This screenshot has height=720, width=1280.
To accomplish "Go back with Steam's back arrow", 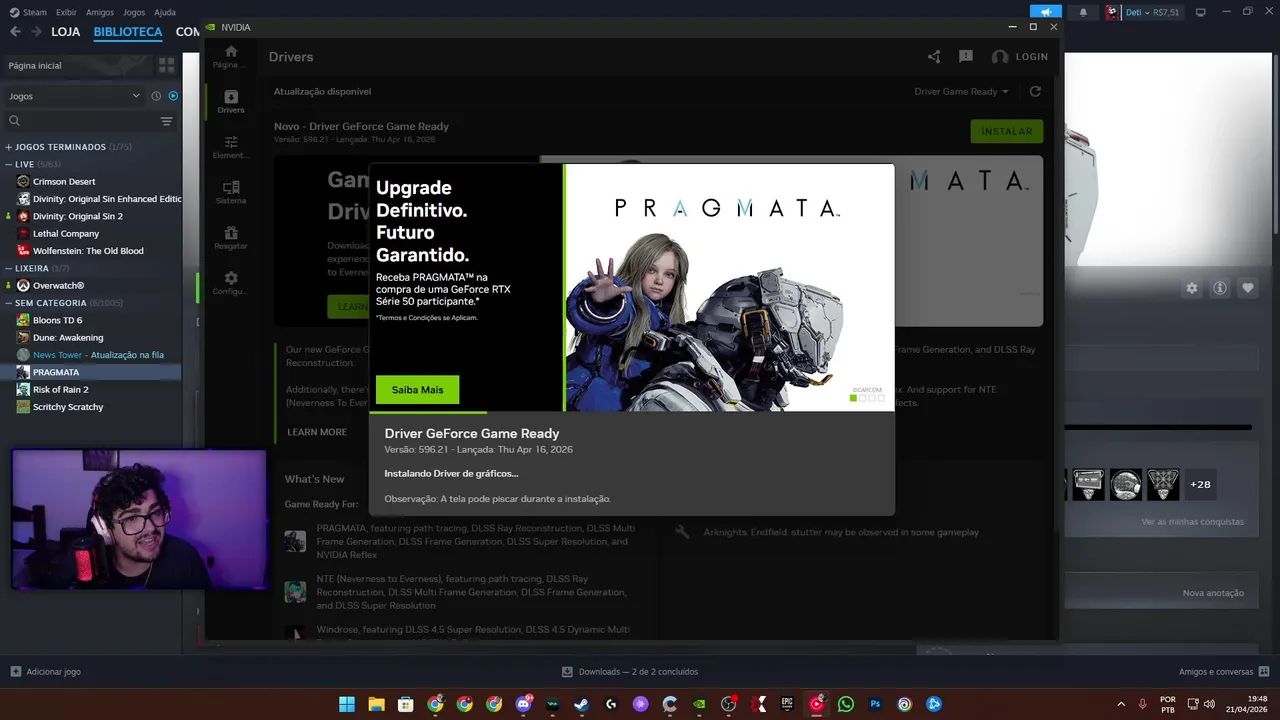I will 15,32.
